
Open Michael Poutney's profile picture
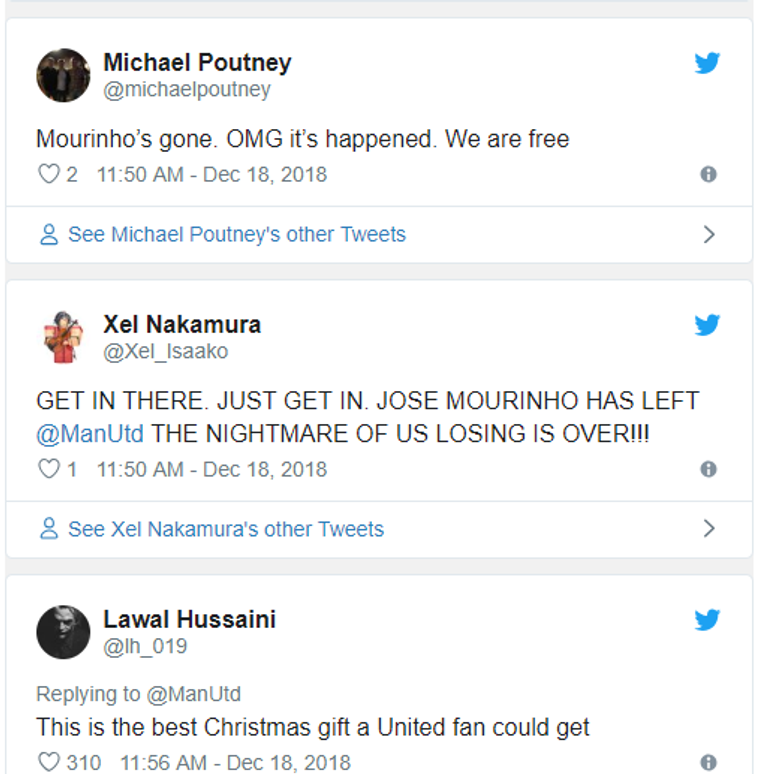pyautogui.click(x=63, y=75)
